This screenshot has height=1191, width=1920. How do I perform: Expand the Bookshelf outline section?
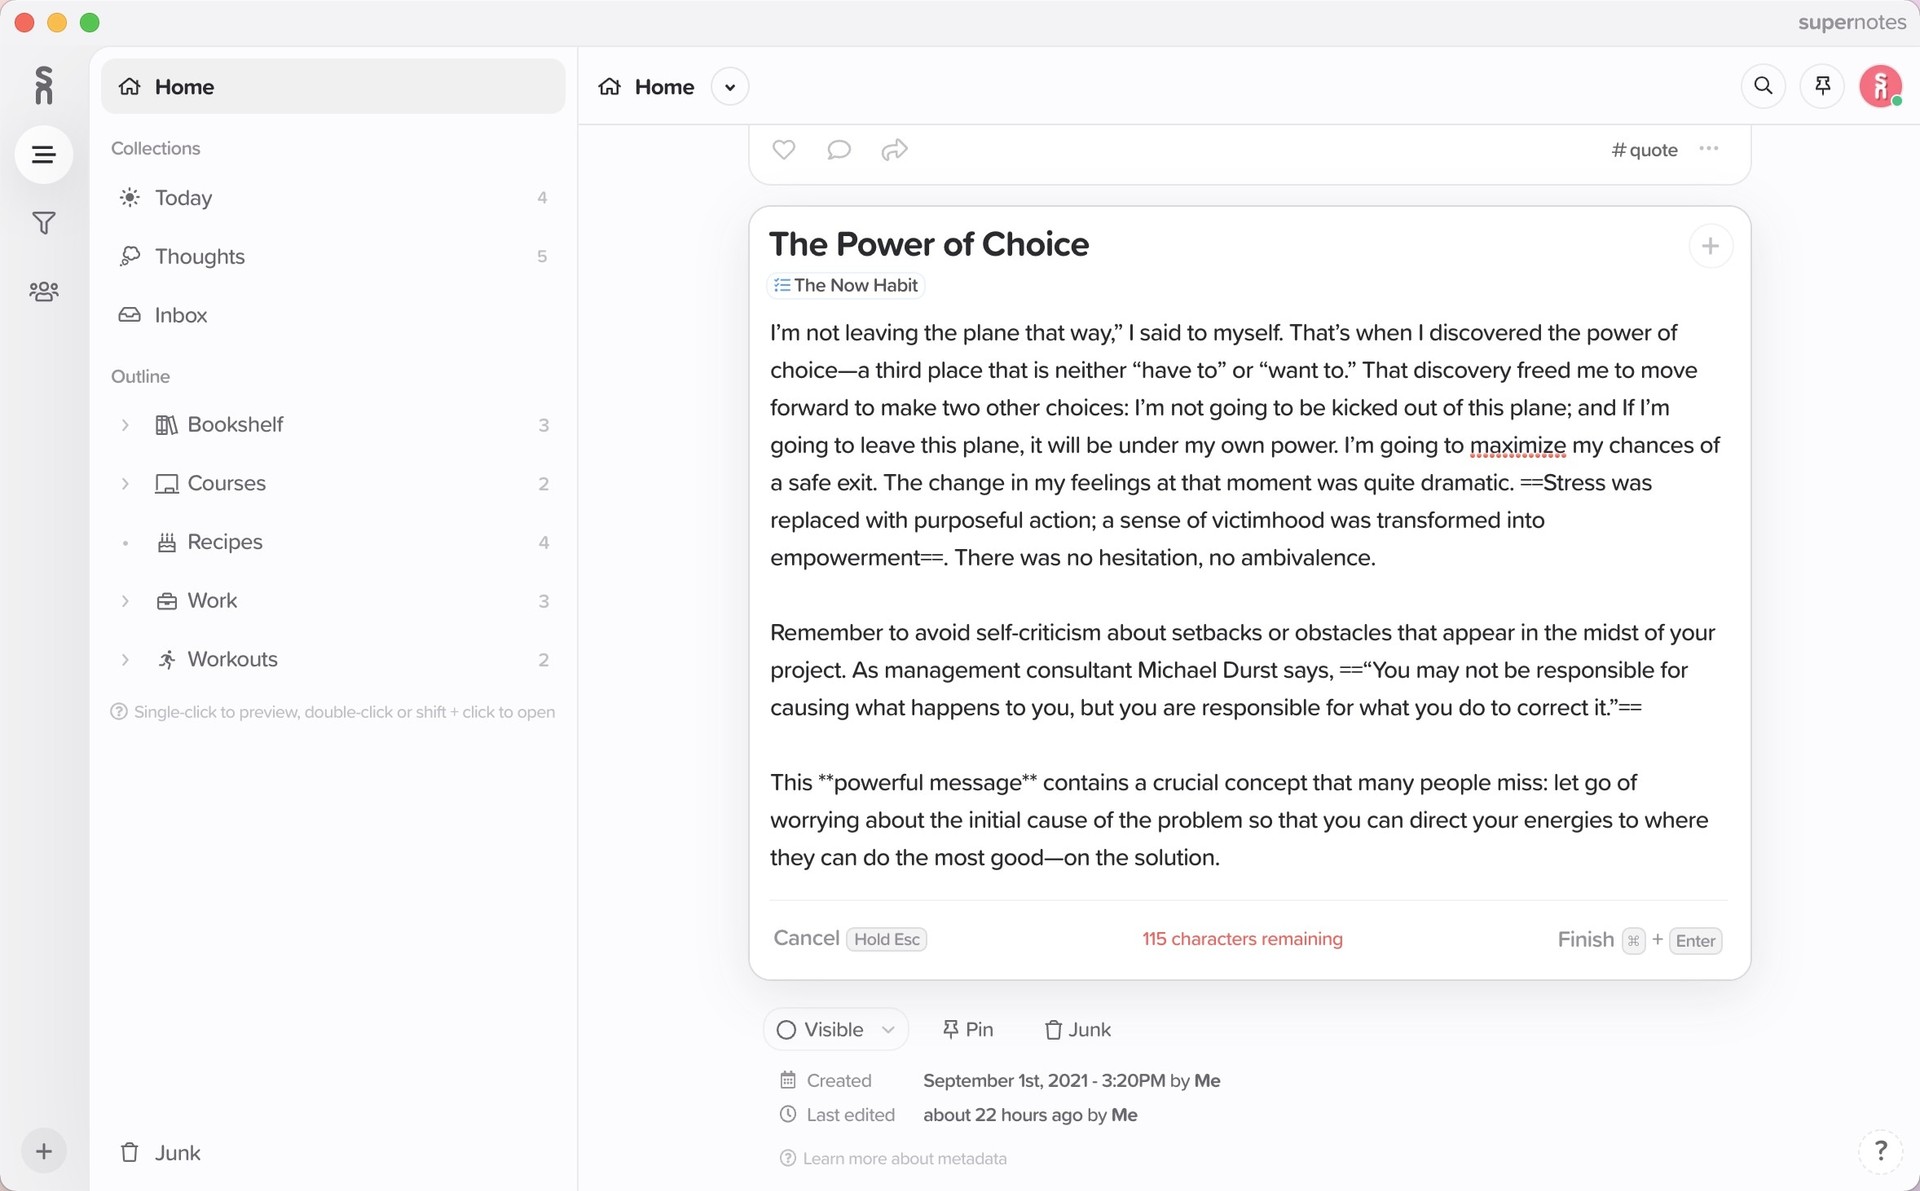(x=125, y=424)
